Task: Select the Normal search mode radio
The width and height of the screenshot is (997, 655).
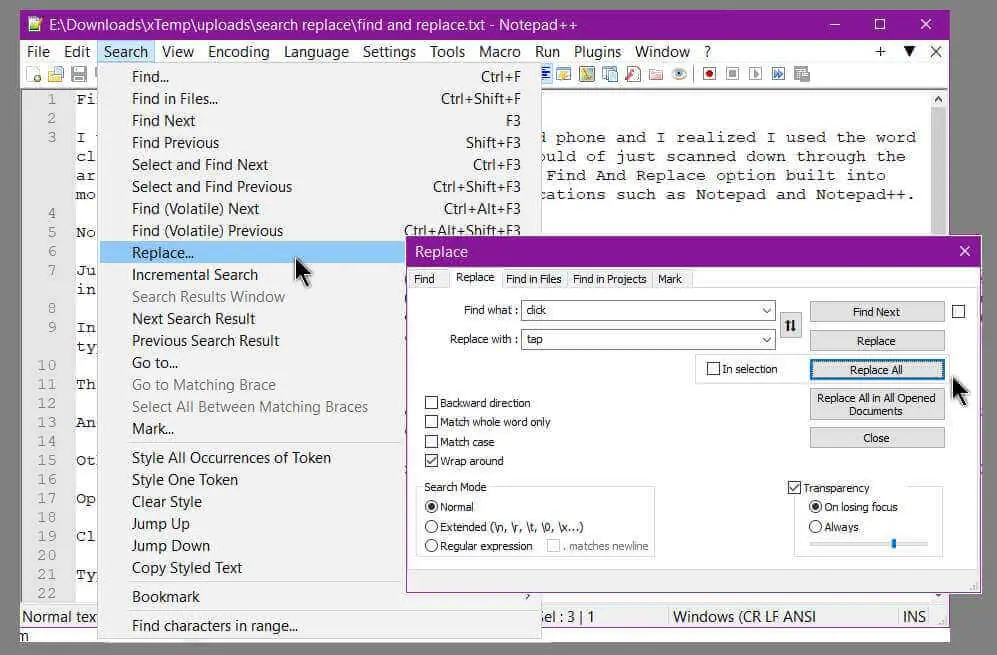Action: [431, 507]
